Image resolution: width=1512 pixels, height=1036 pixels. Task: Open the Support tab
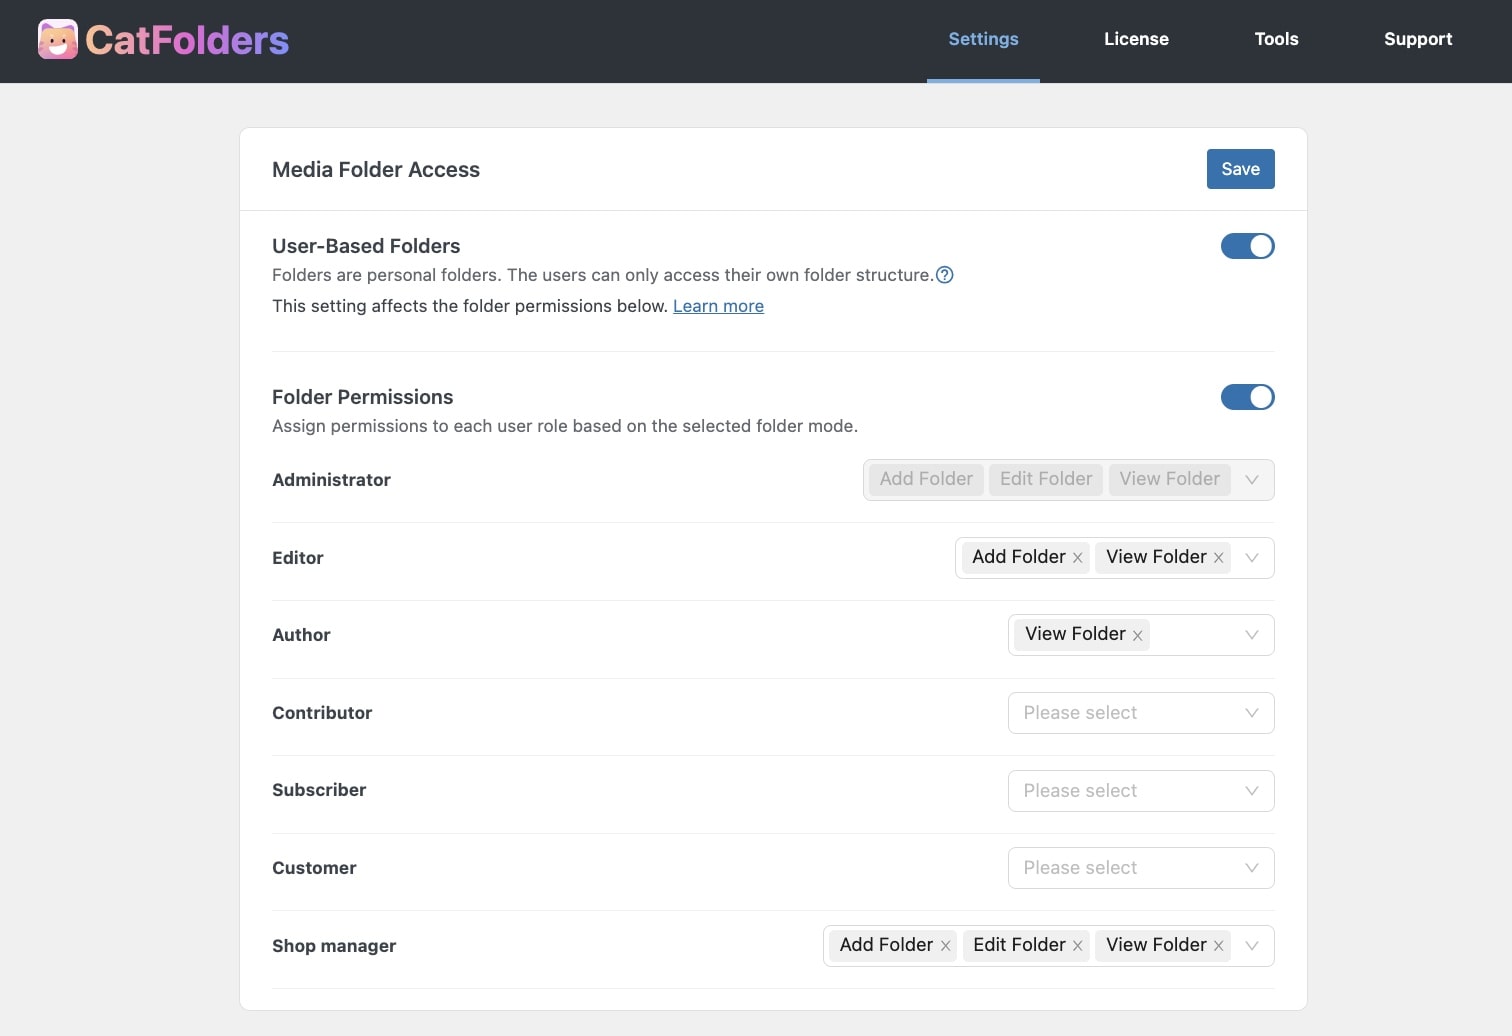[x=1418, y=39]
